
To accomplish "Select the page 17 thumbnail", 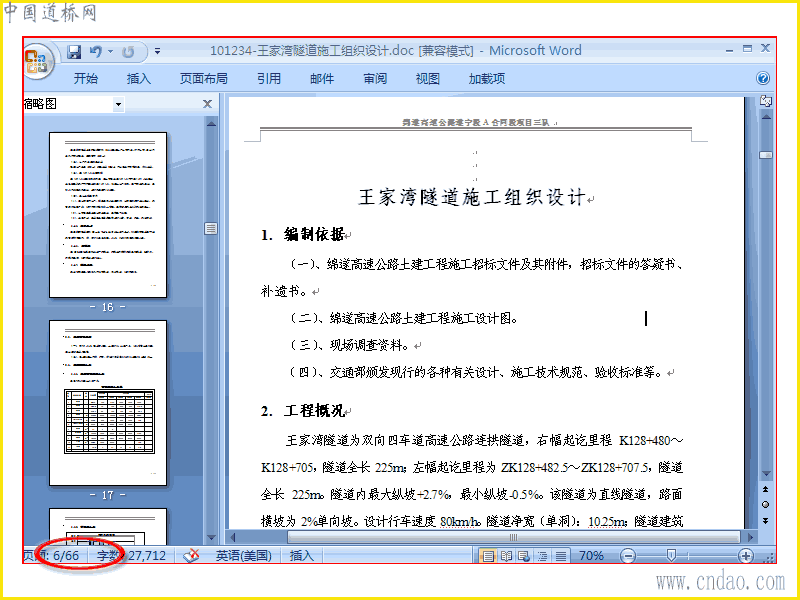I will pyautogui.click(x=108, y=403).
